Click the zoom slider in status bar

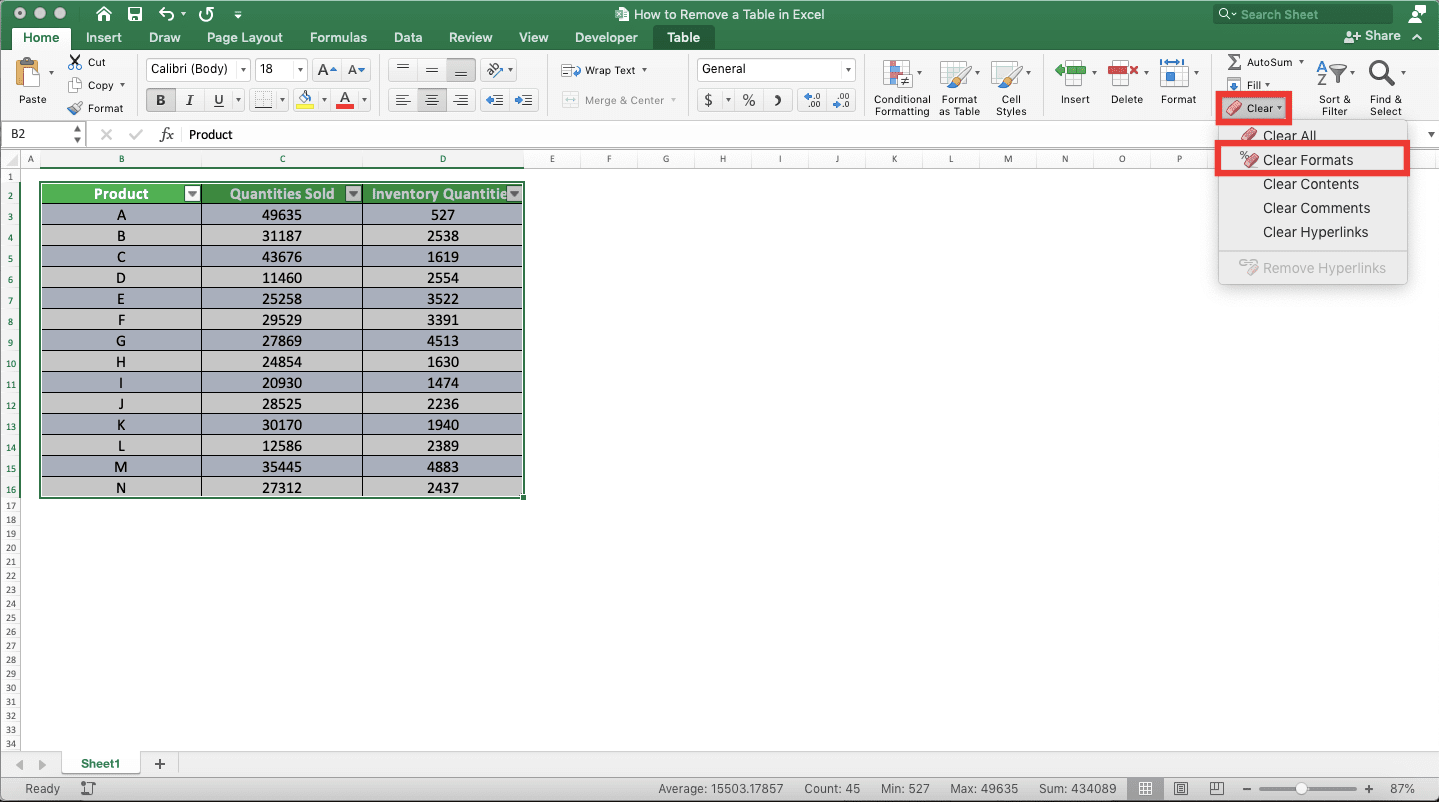point(1301,789)
